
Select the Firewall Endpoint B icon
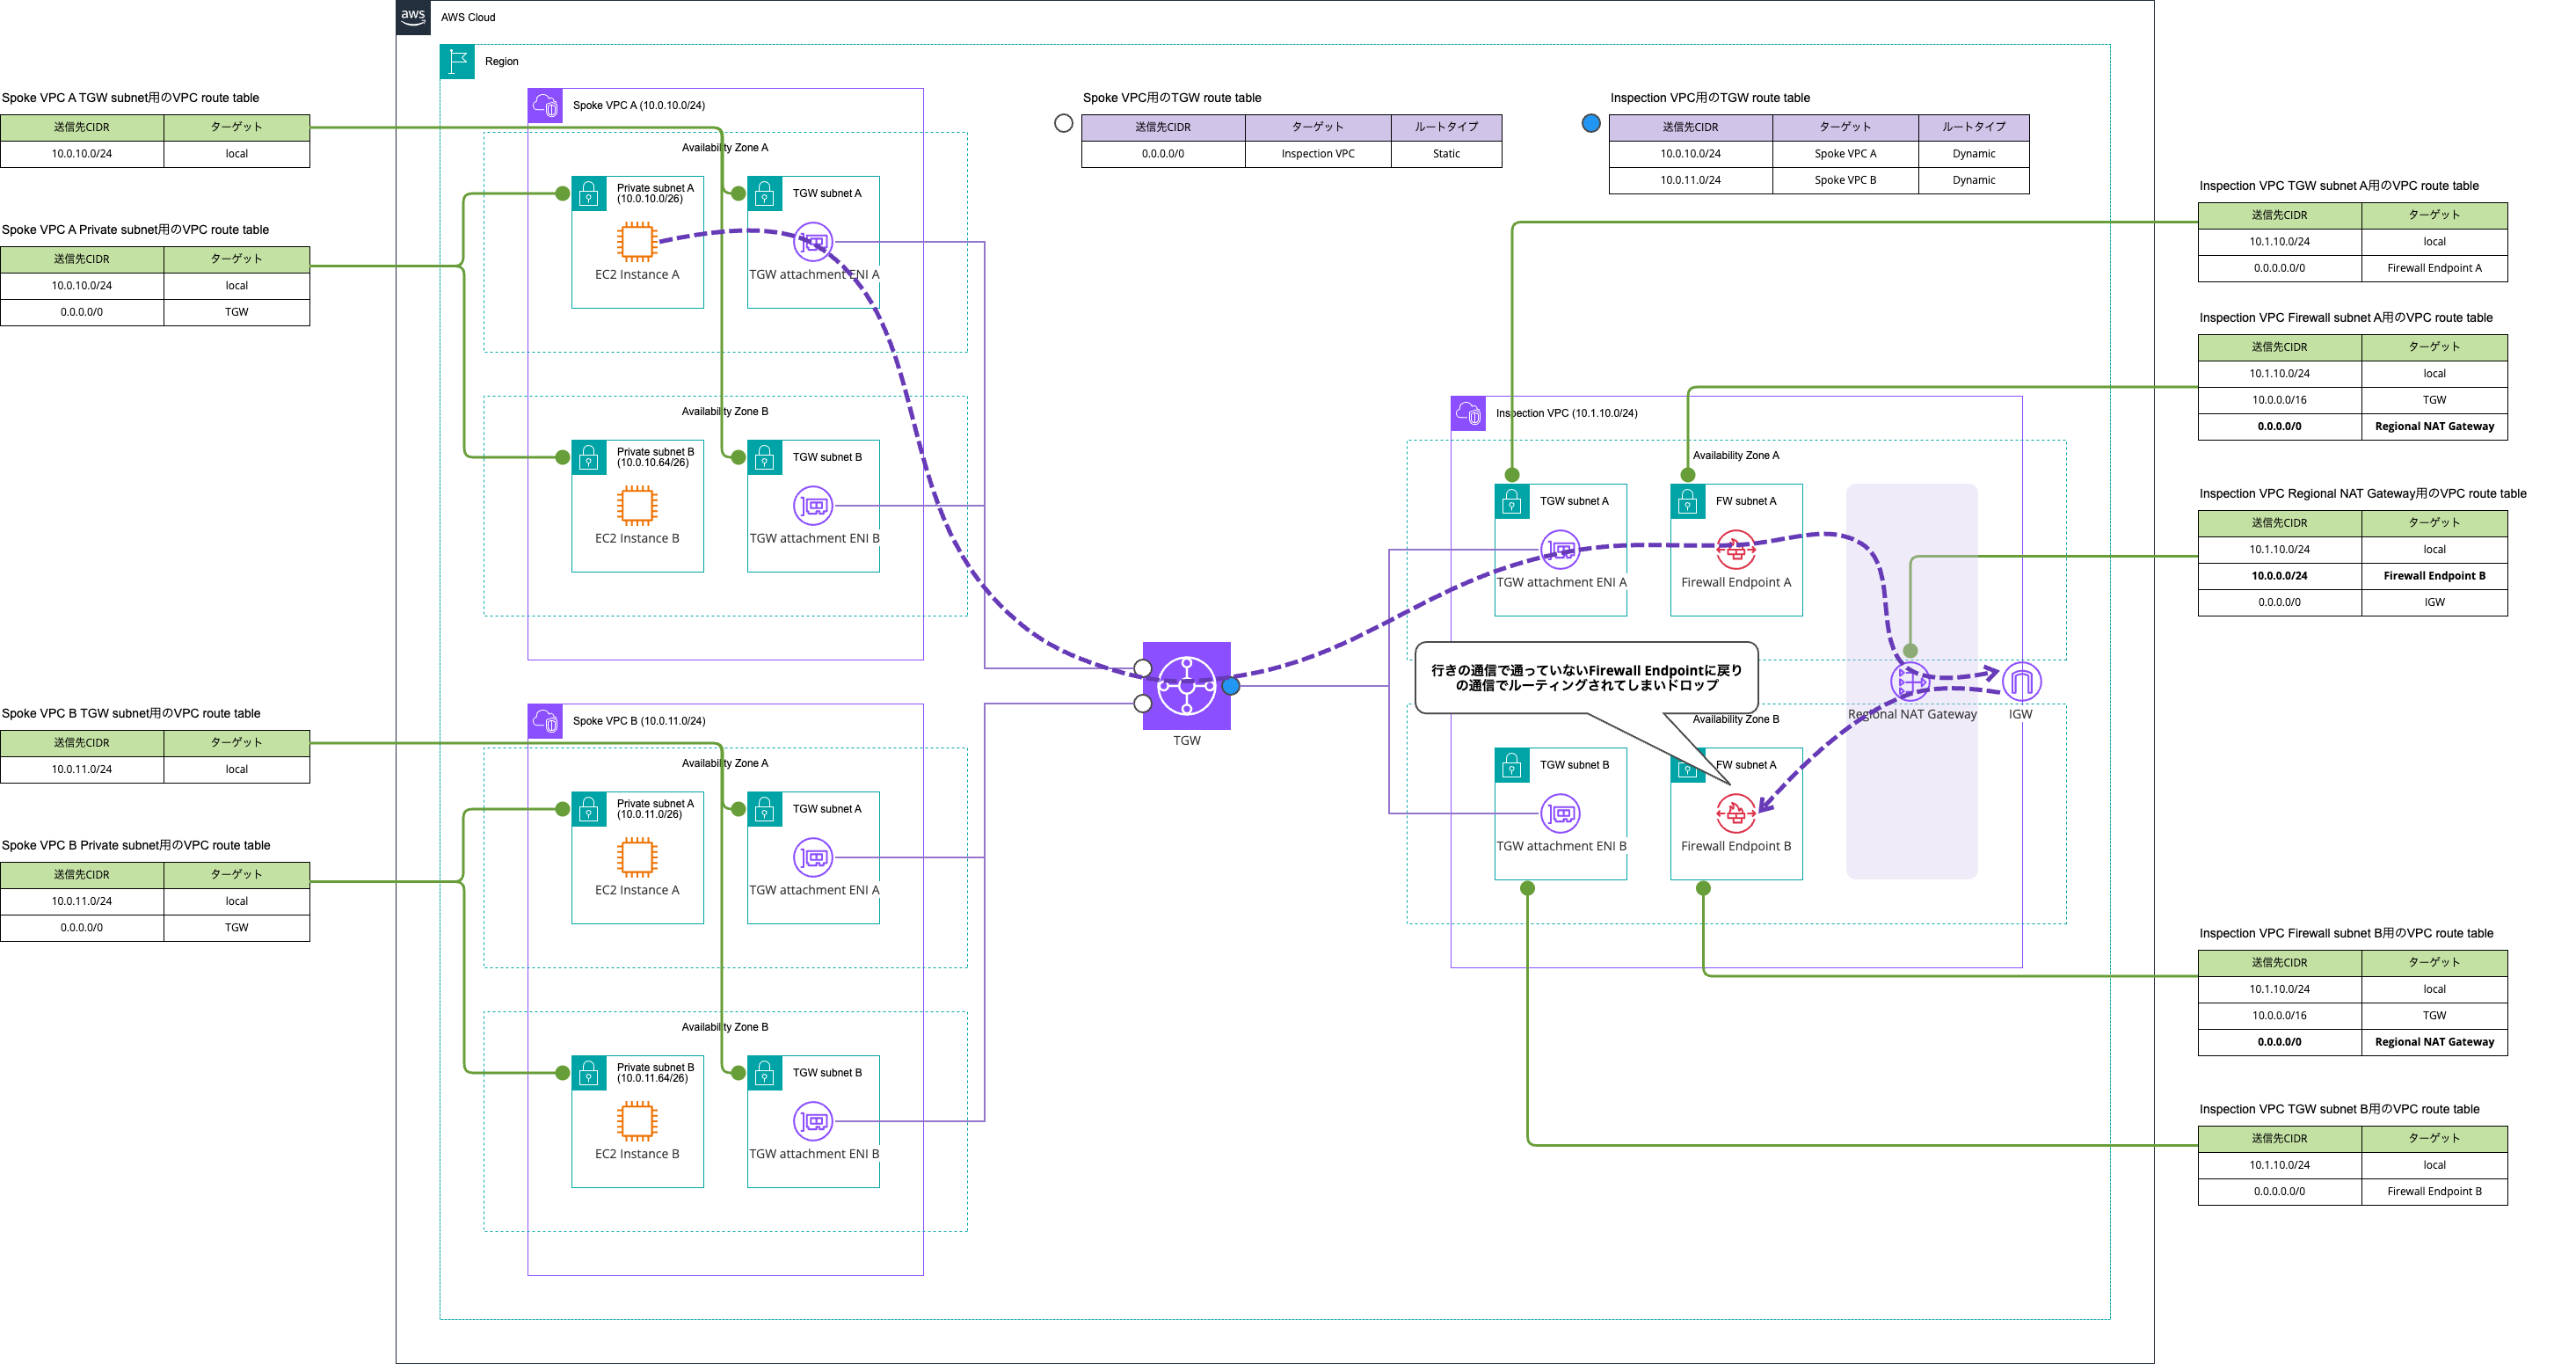[x=1736, y=814]
